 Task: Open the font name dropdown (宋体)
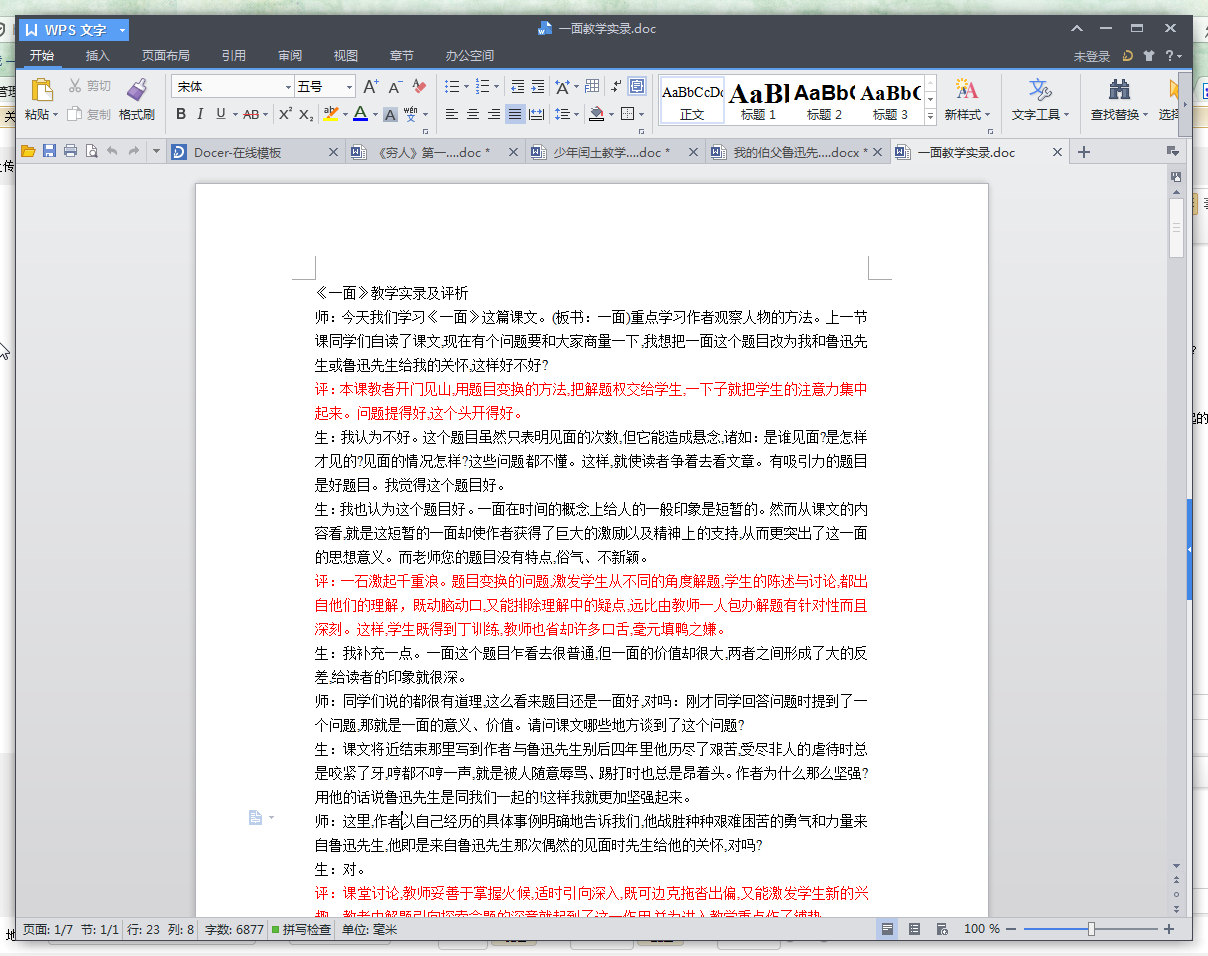(288, 87)
